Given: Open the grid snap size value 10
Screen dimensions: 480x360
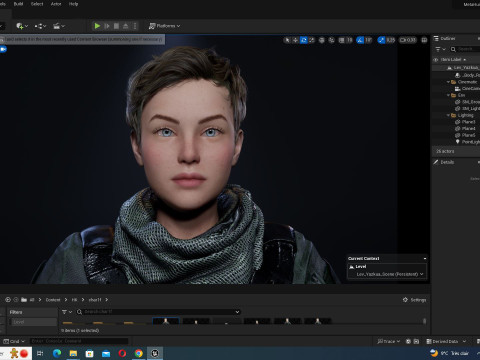Looking at the screenshot, I should pos(349,40).
